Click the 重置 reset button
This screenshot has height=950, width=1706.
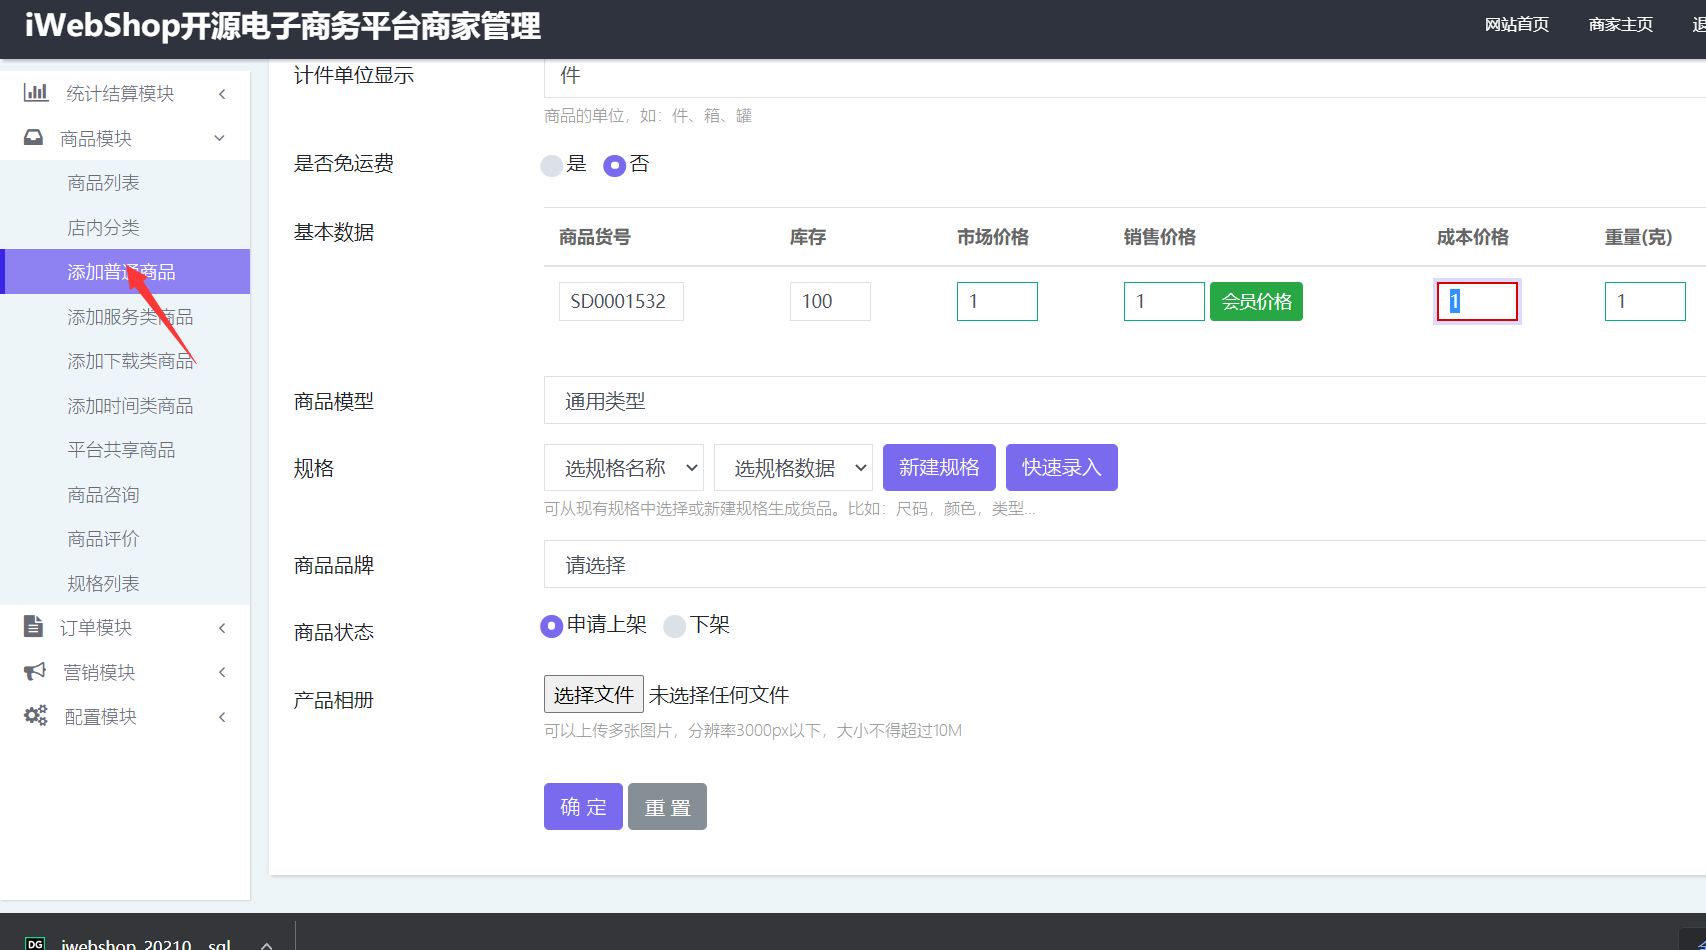pyautogui.click(x=667, y=806)
